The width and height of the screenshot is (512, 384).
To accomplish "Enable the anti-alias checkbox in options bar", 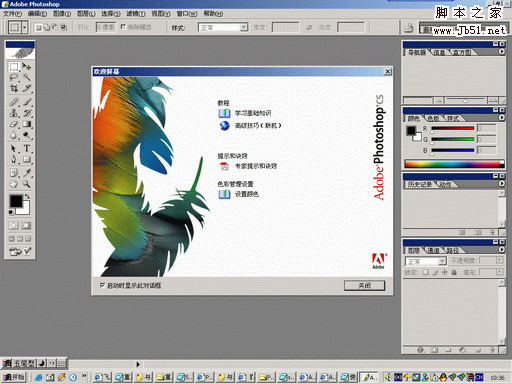I will coord(123,27).
